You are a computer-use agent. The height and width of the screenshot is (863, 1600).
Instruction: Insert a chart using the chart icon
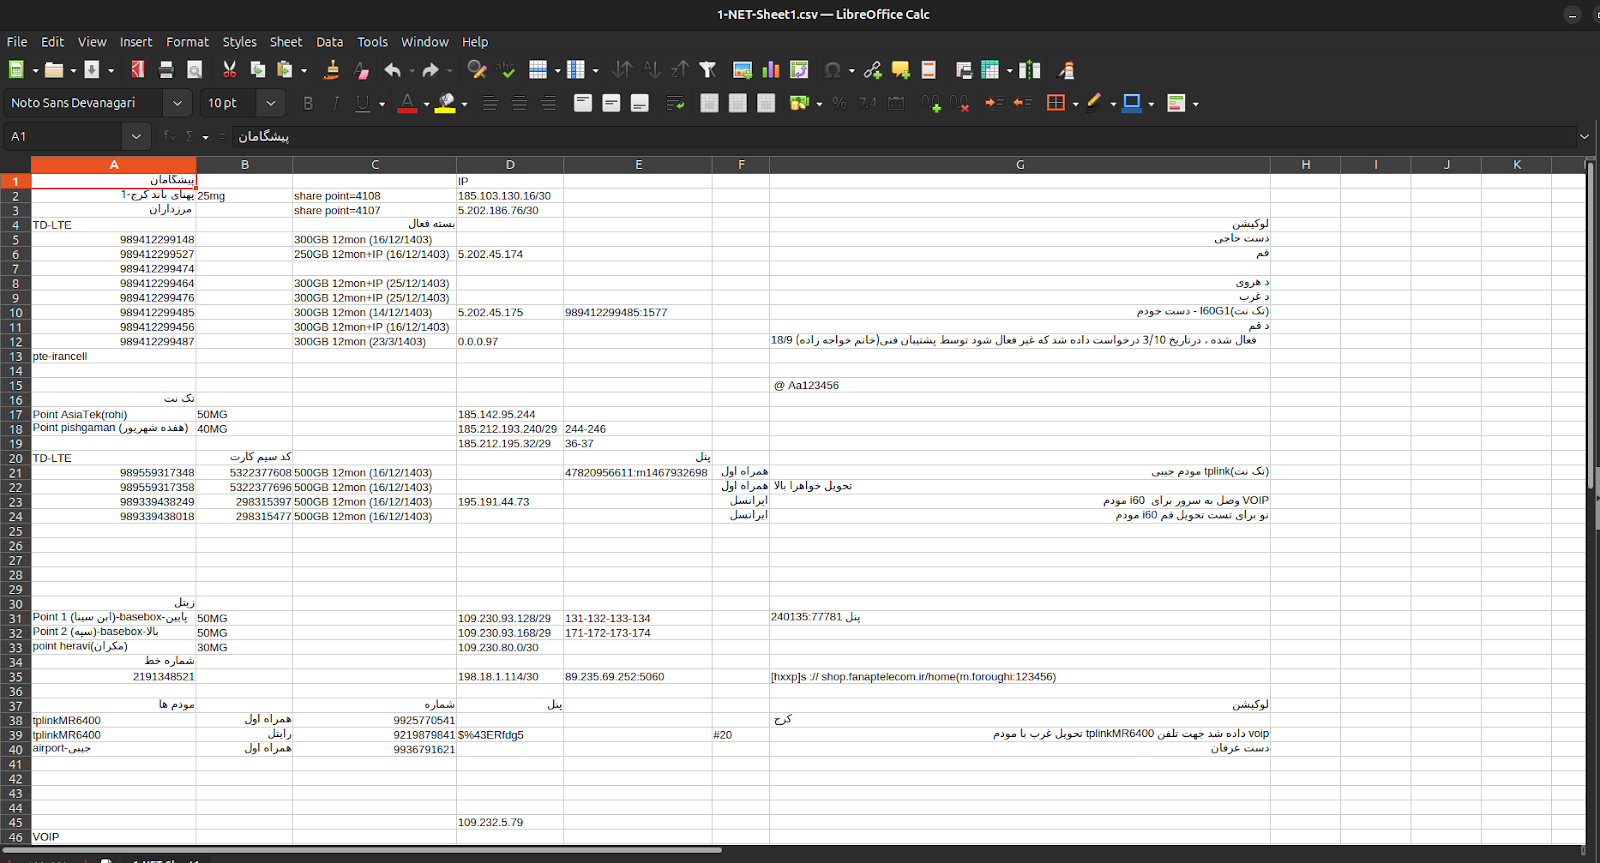point(771,70)
